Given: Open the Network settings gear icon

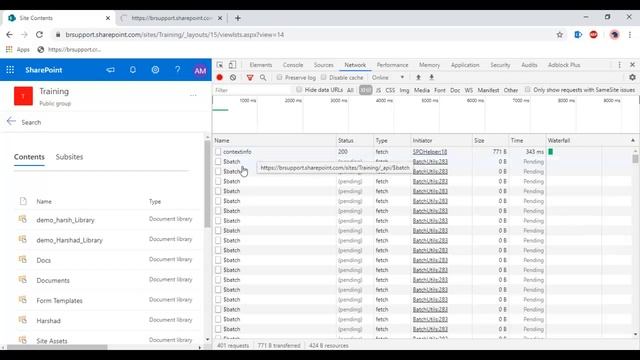Looking at the screenshot, I should pos(632,77).
